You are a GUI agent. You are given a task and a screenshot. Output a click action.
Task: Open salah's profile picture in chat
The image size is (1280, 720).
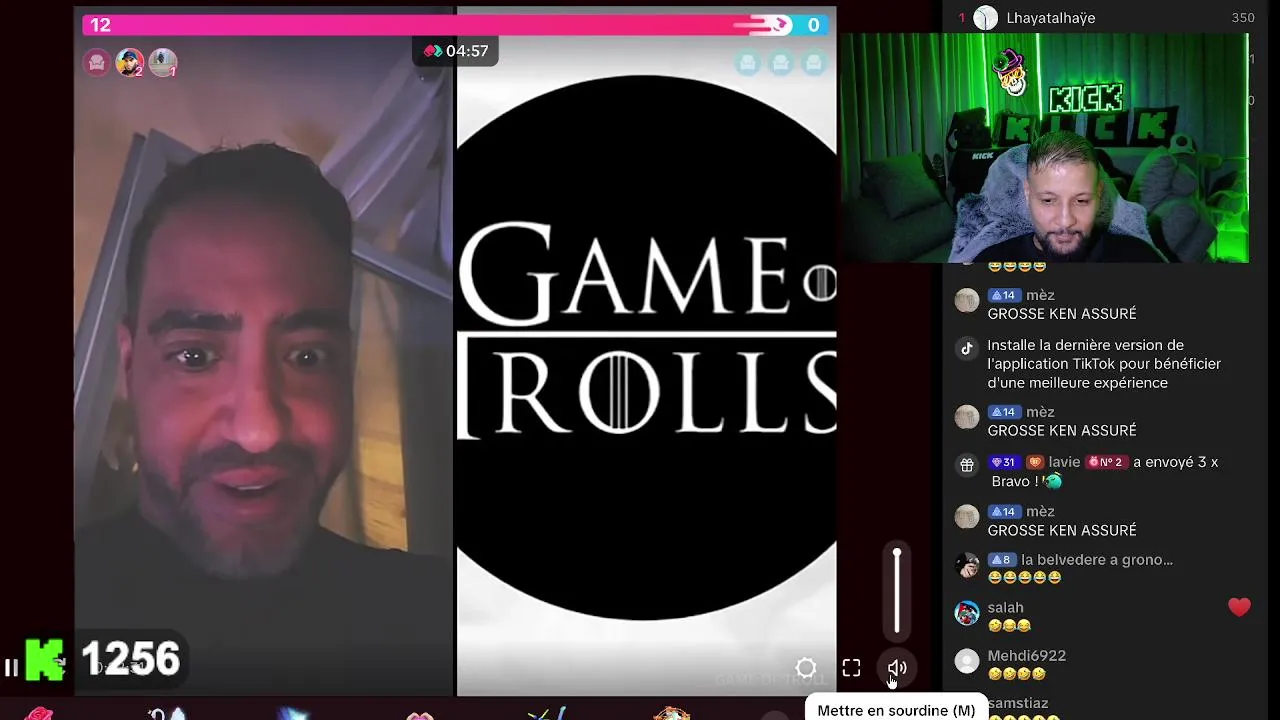click(x=967, y=613)
